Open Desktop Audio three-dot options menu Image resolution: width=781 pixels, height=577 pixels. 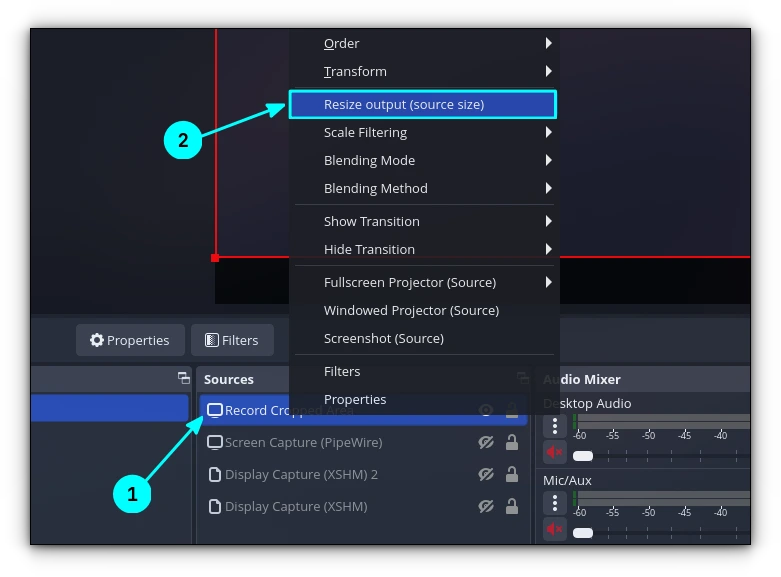[554, 426]
